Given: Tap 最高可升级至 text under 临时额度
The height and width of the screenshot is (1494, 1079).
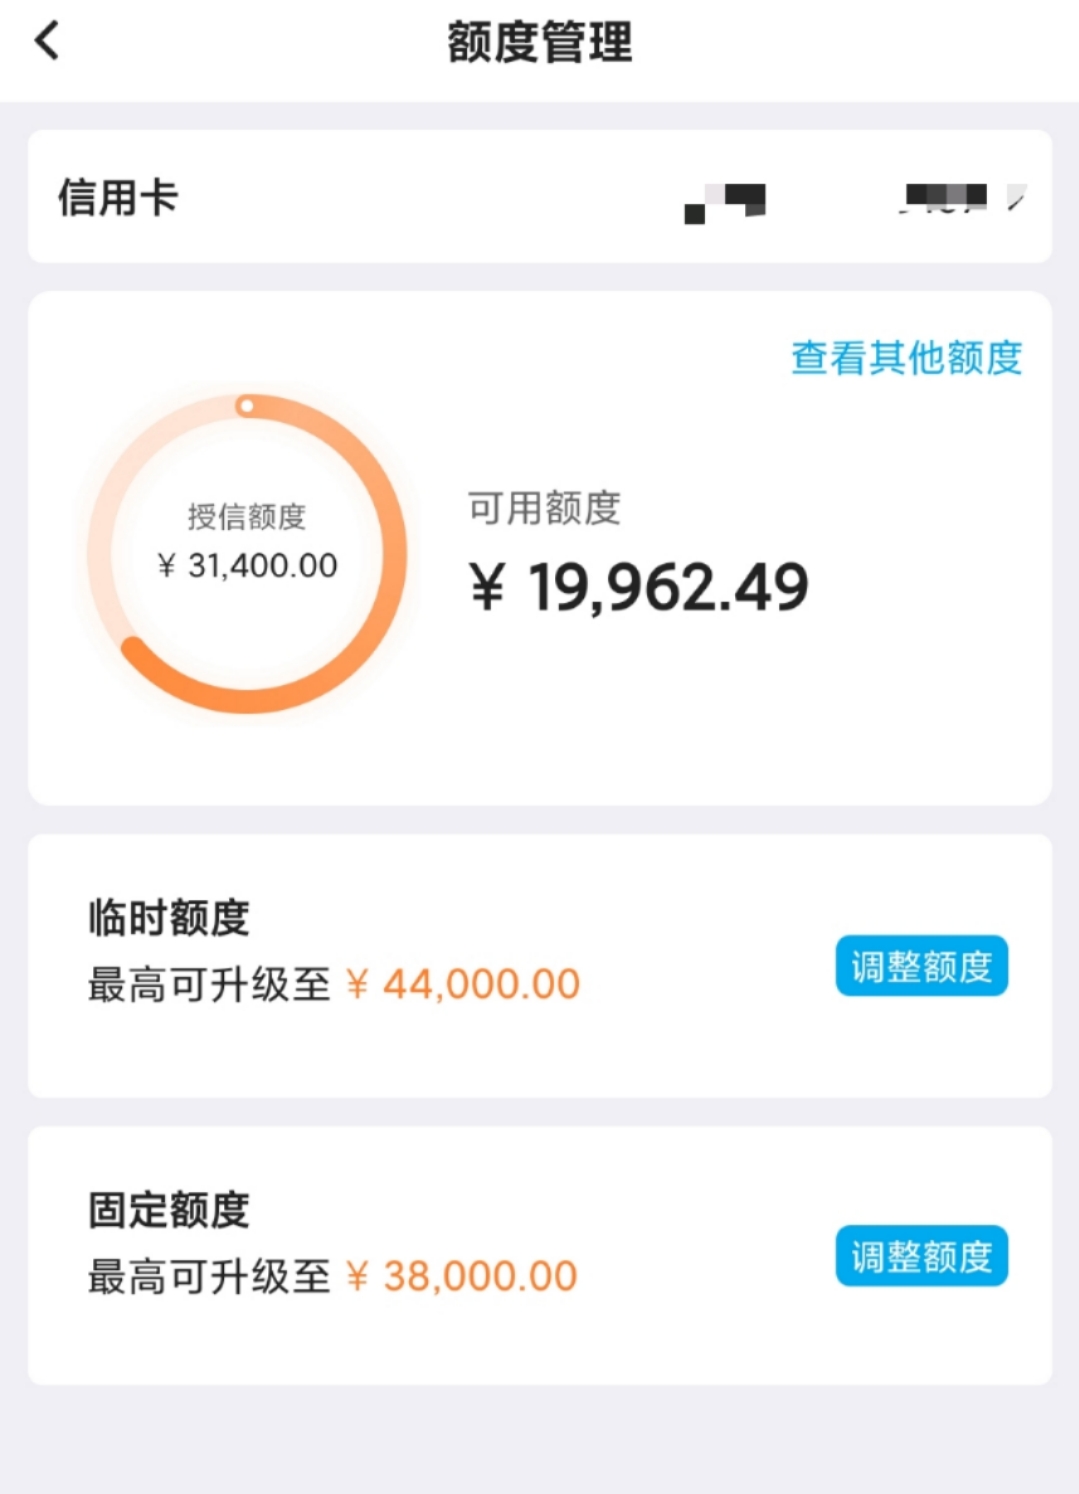Looking at the screenshot, I should coord(209,985).
